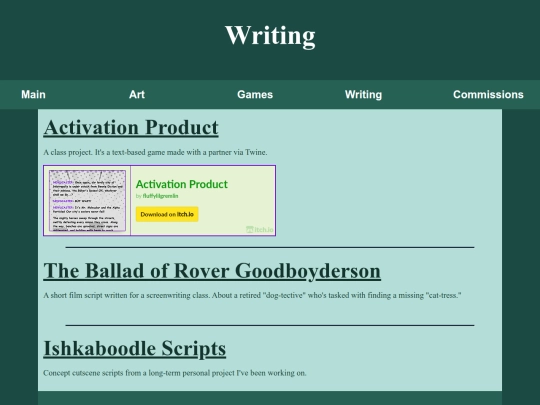Image resolution: width=540 pixels, height=405 pixels.
Task: Click the 'A short film script' description text
Action: coord(252,295)
